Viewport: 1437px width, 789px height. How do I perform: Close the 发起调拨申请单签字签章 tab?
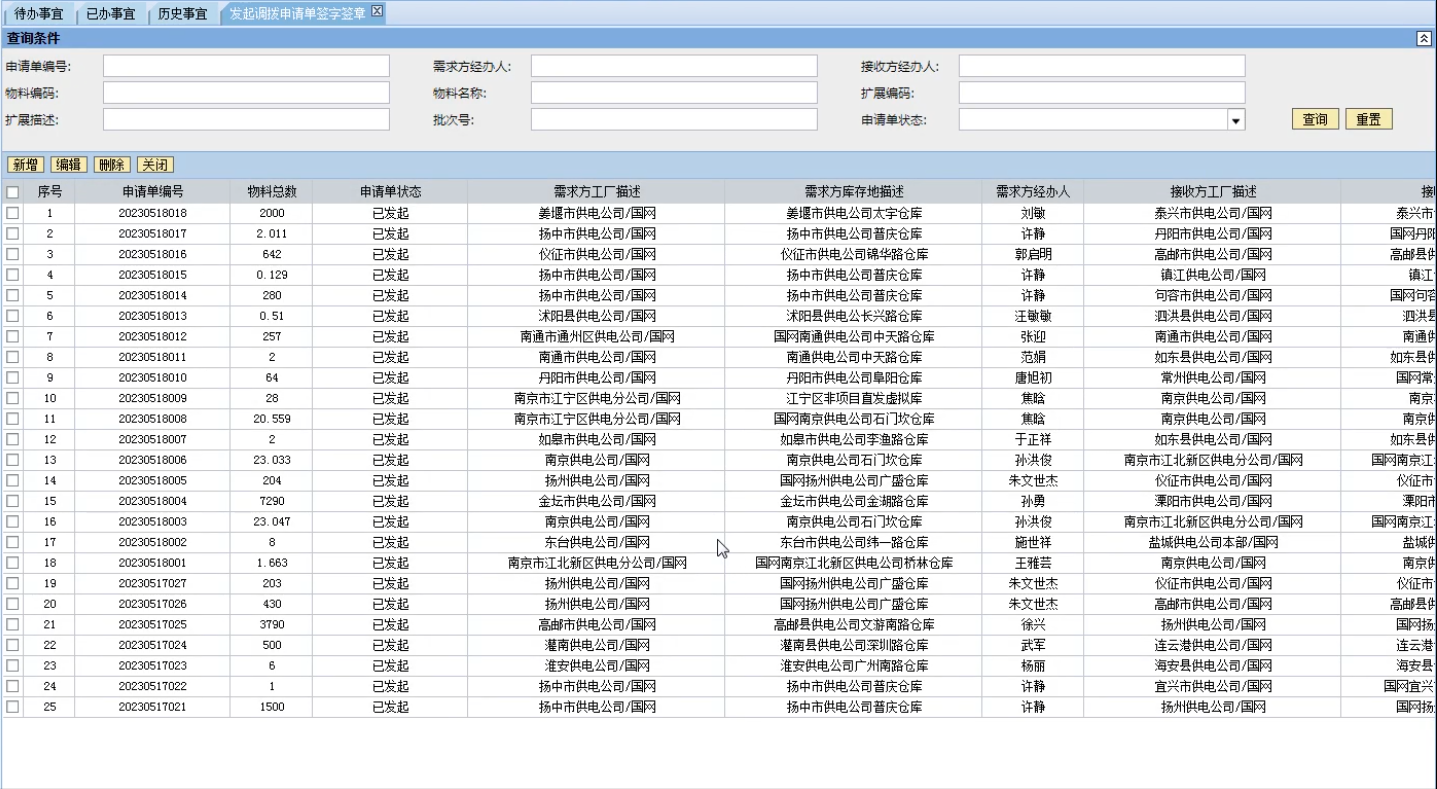point(377,11)
